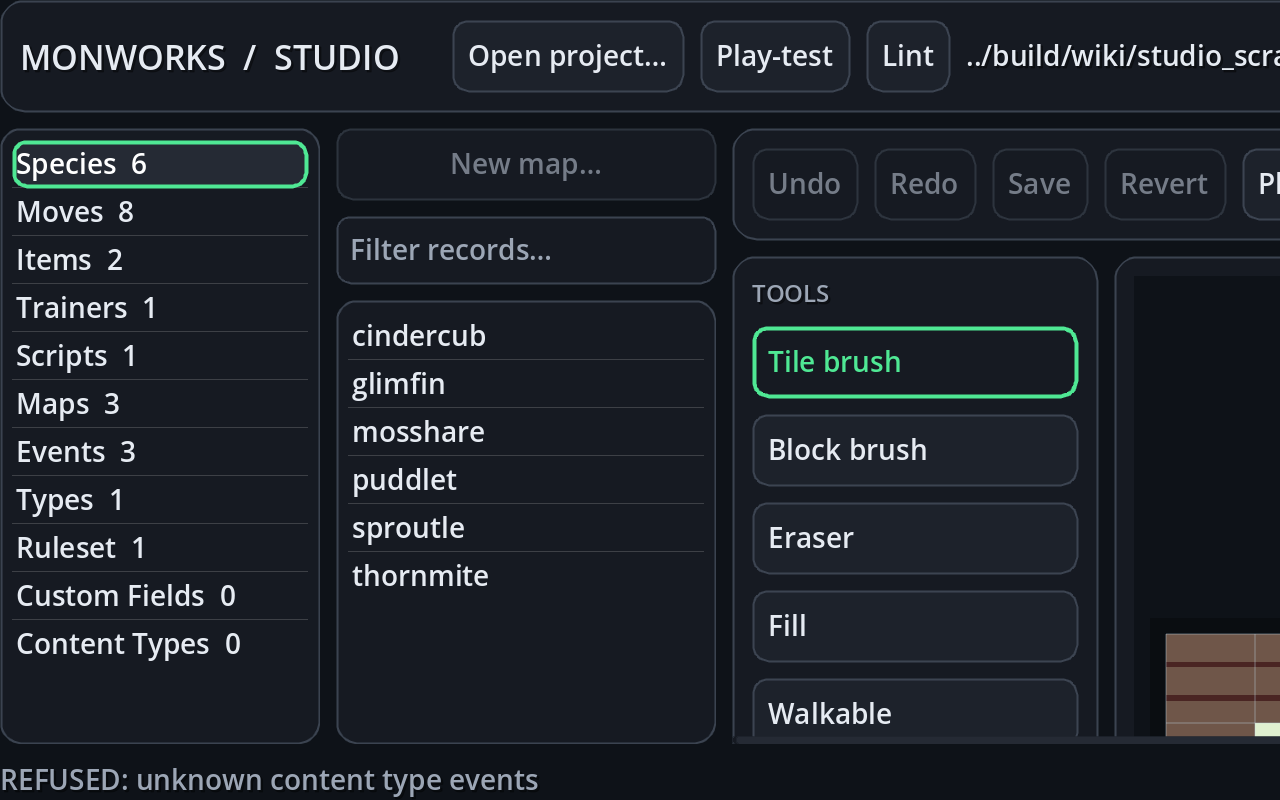Viewport: 1280px width, 800px height.
Task: Pick the Fill tool
Action: pos(915,626)
